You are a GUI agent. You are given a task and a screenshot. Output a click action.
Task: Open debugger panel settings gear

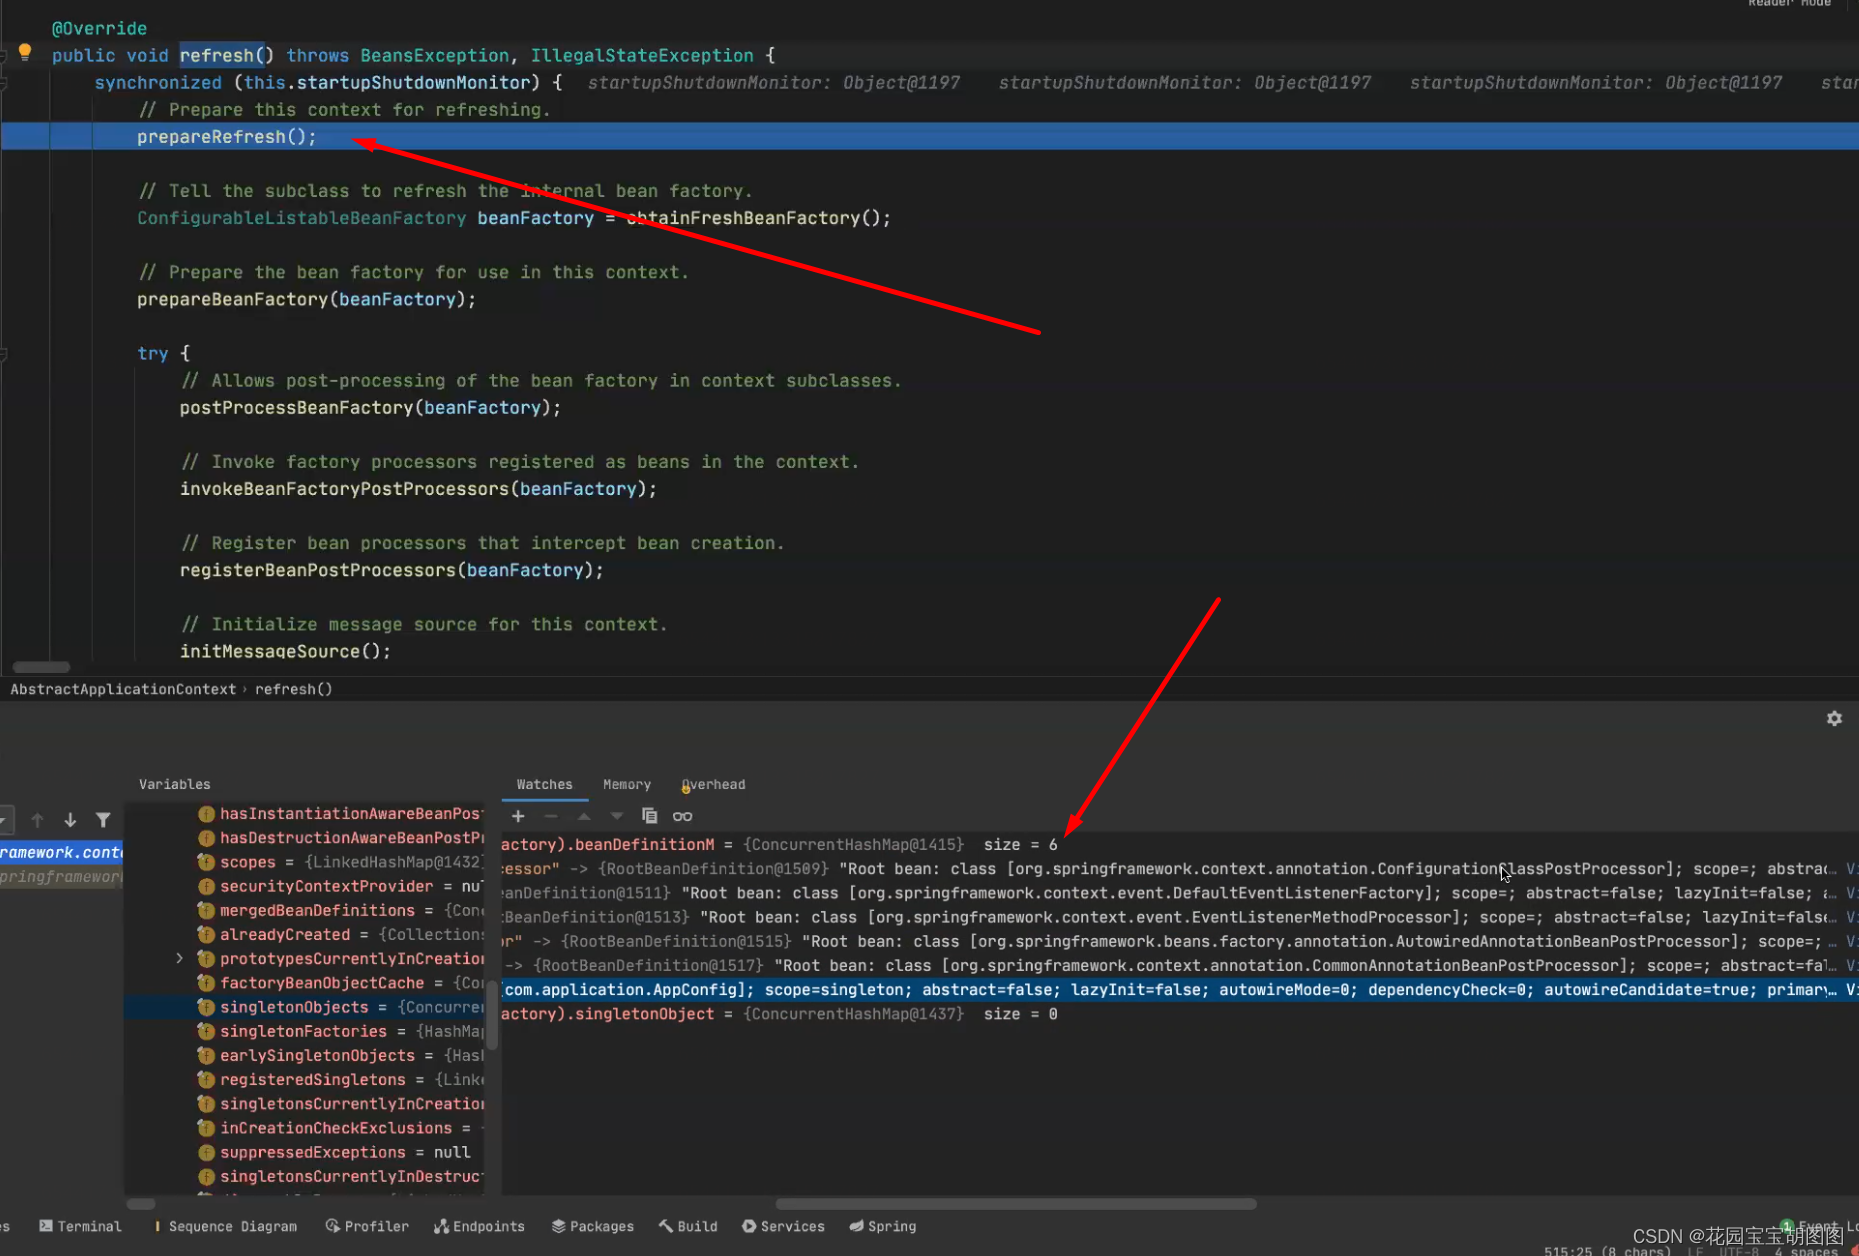click(x=1834, y=718)
